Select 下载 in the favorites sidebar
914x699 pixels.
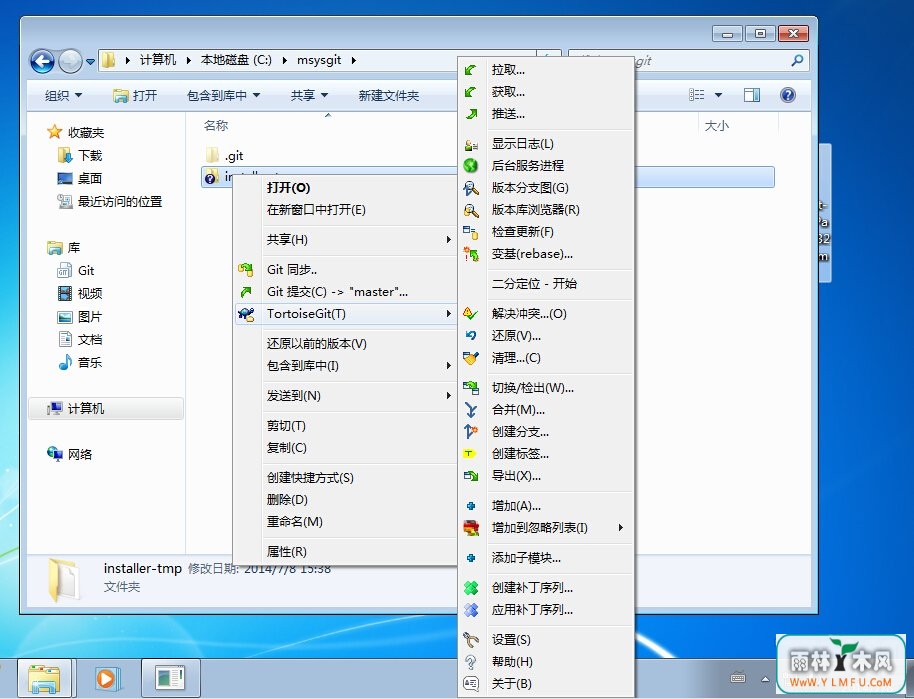pos(80,156)
